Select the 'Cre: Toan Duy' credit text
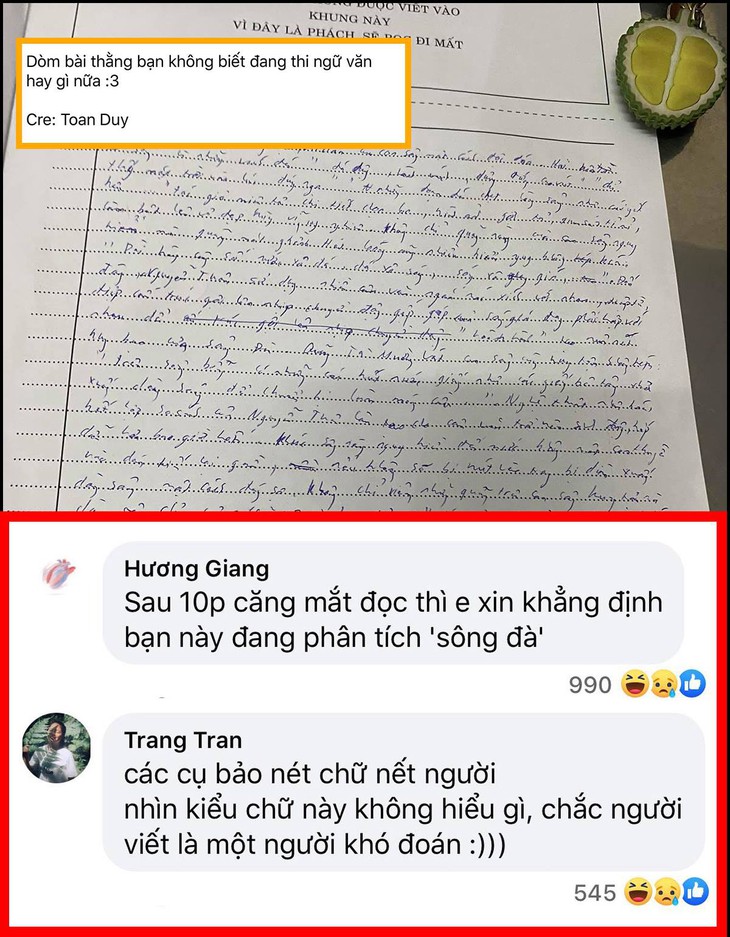Screen dimensions: 730x937 click(77, 120)
